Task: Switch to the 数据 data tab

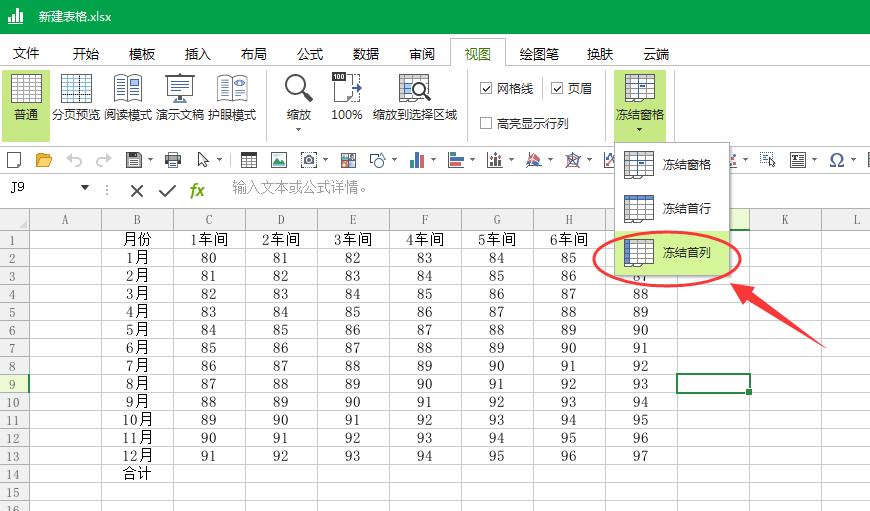Action: (x=366, y=54)
